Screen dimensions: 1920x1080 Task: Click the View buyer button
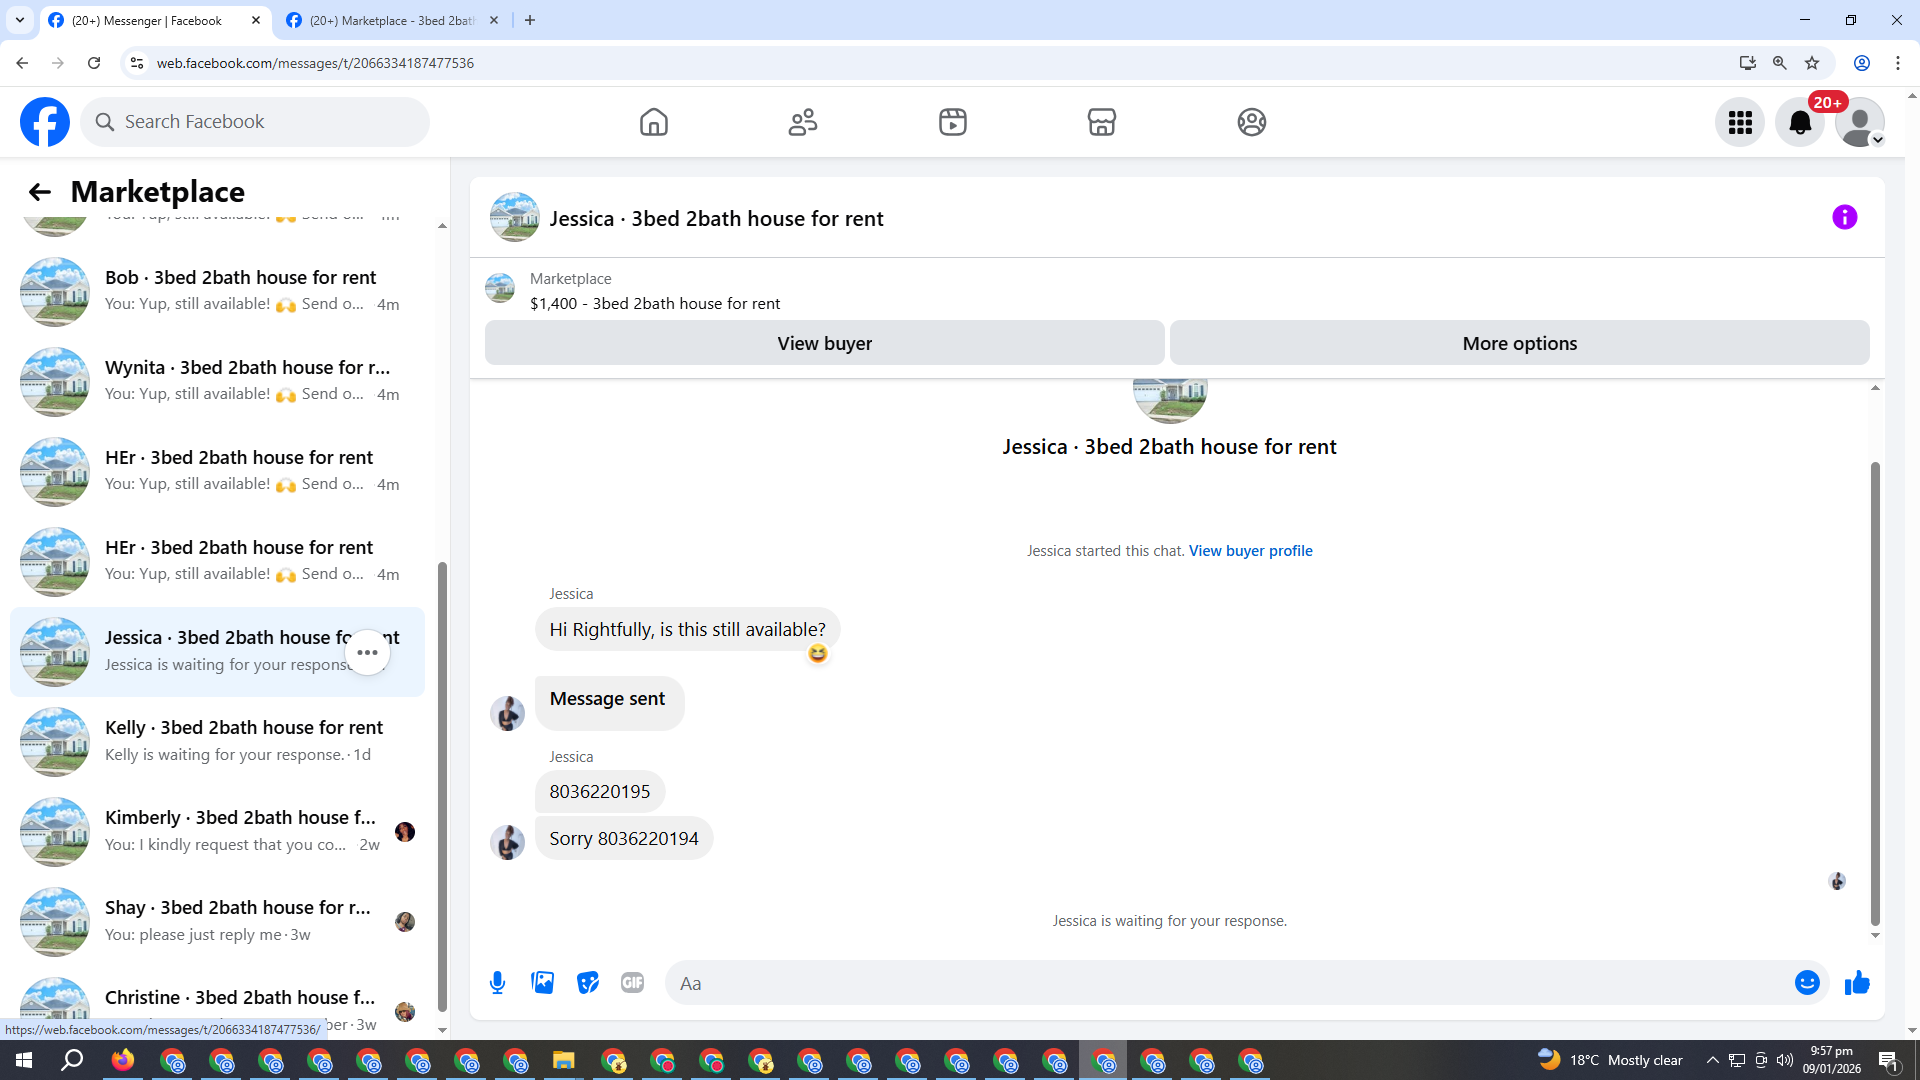point(824,343)
